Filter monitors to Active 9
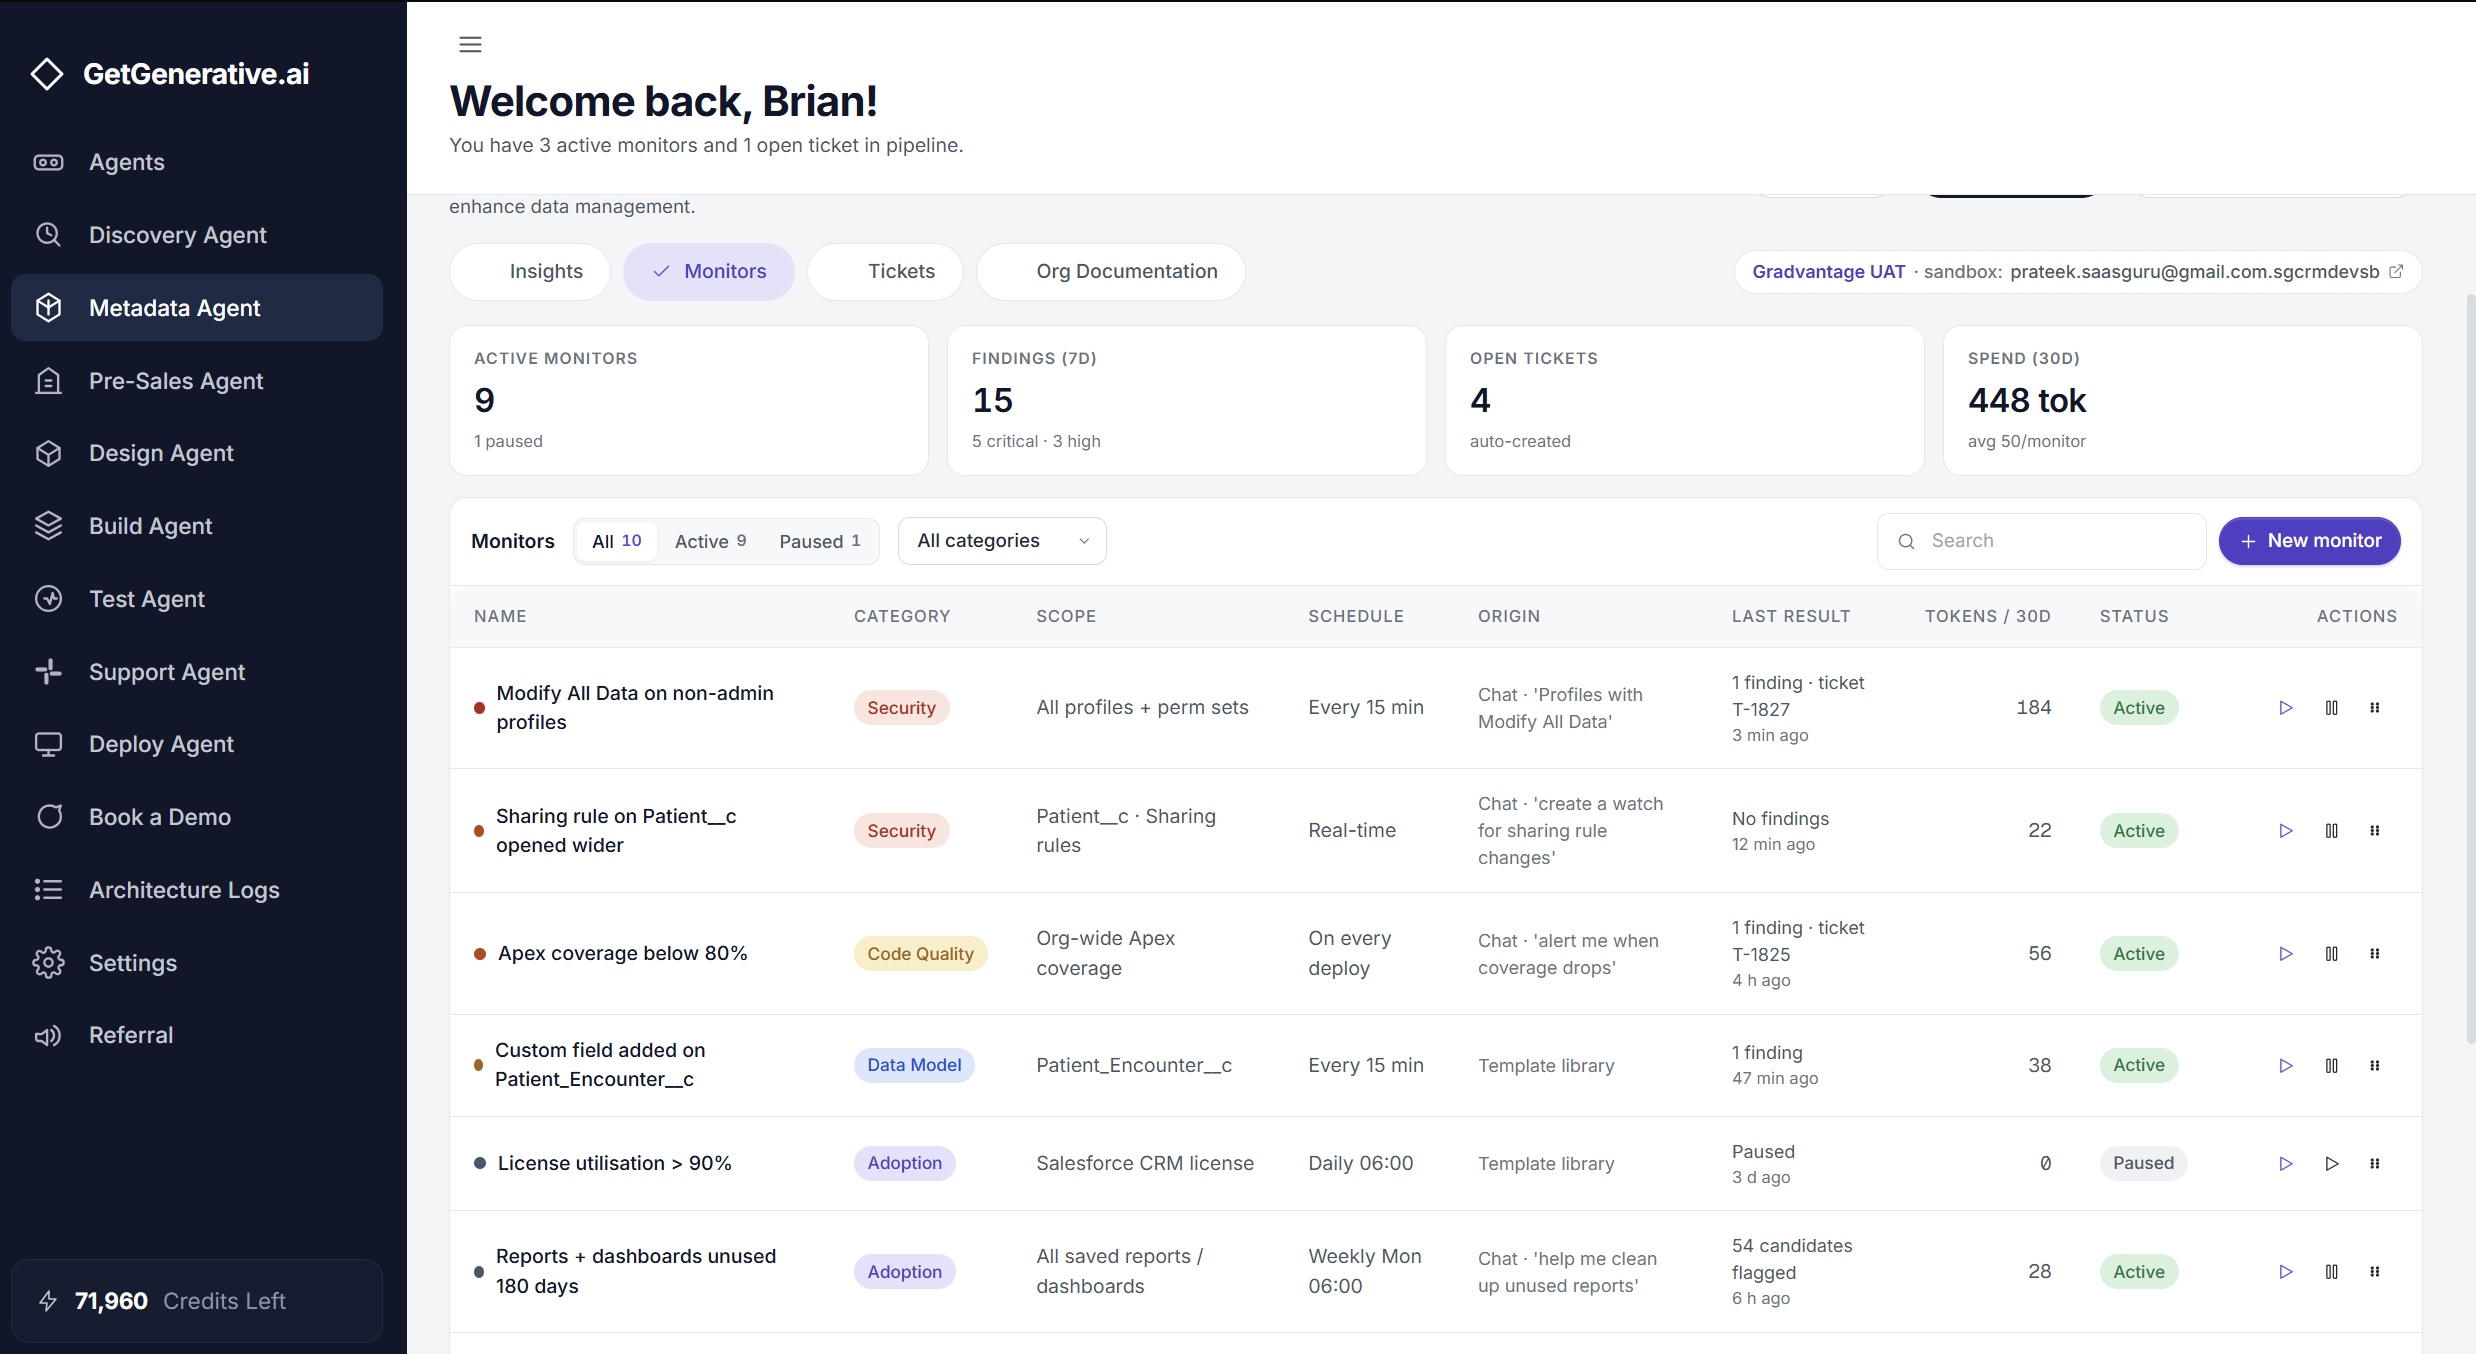The width and height of the screenshot is (2476, 1354). coord(711,541)
